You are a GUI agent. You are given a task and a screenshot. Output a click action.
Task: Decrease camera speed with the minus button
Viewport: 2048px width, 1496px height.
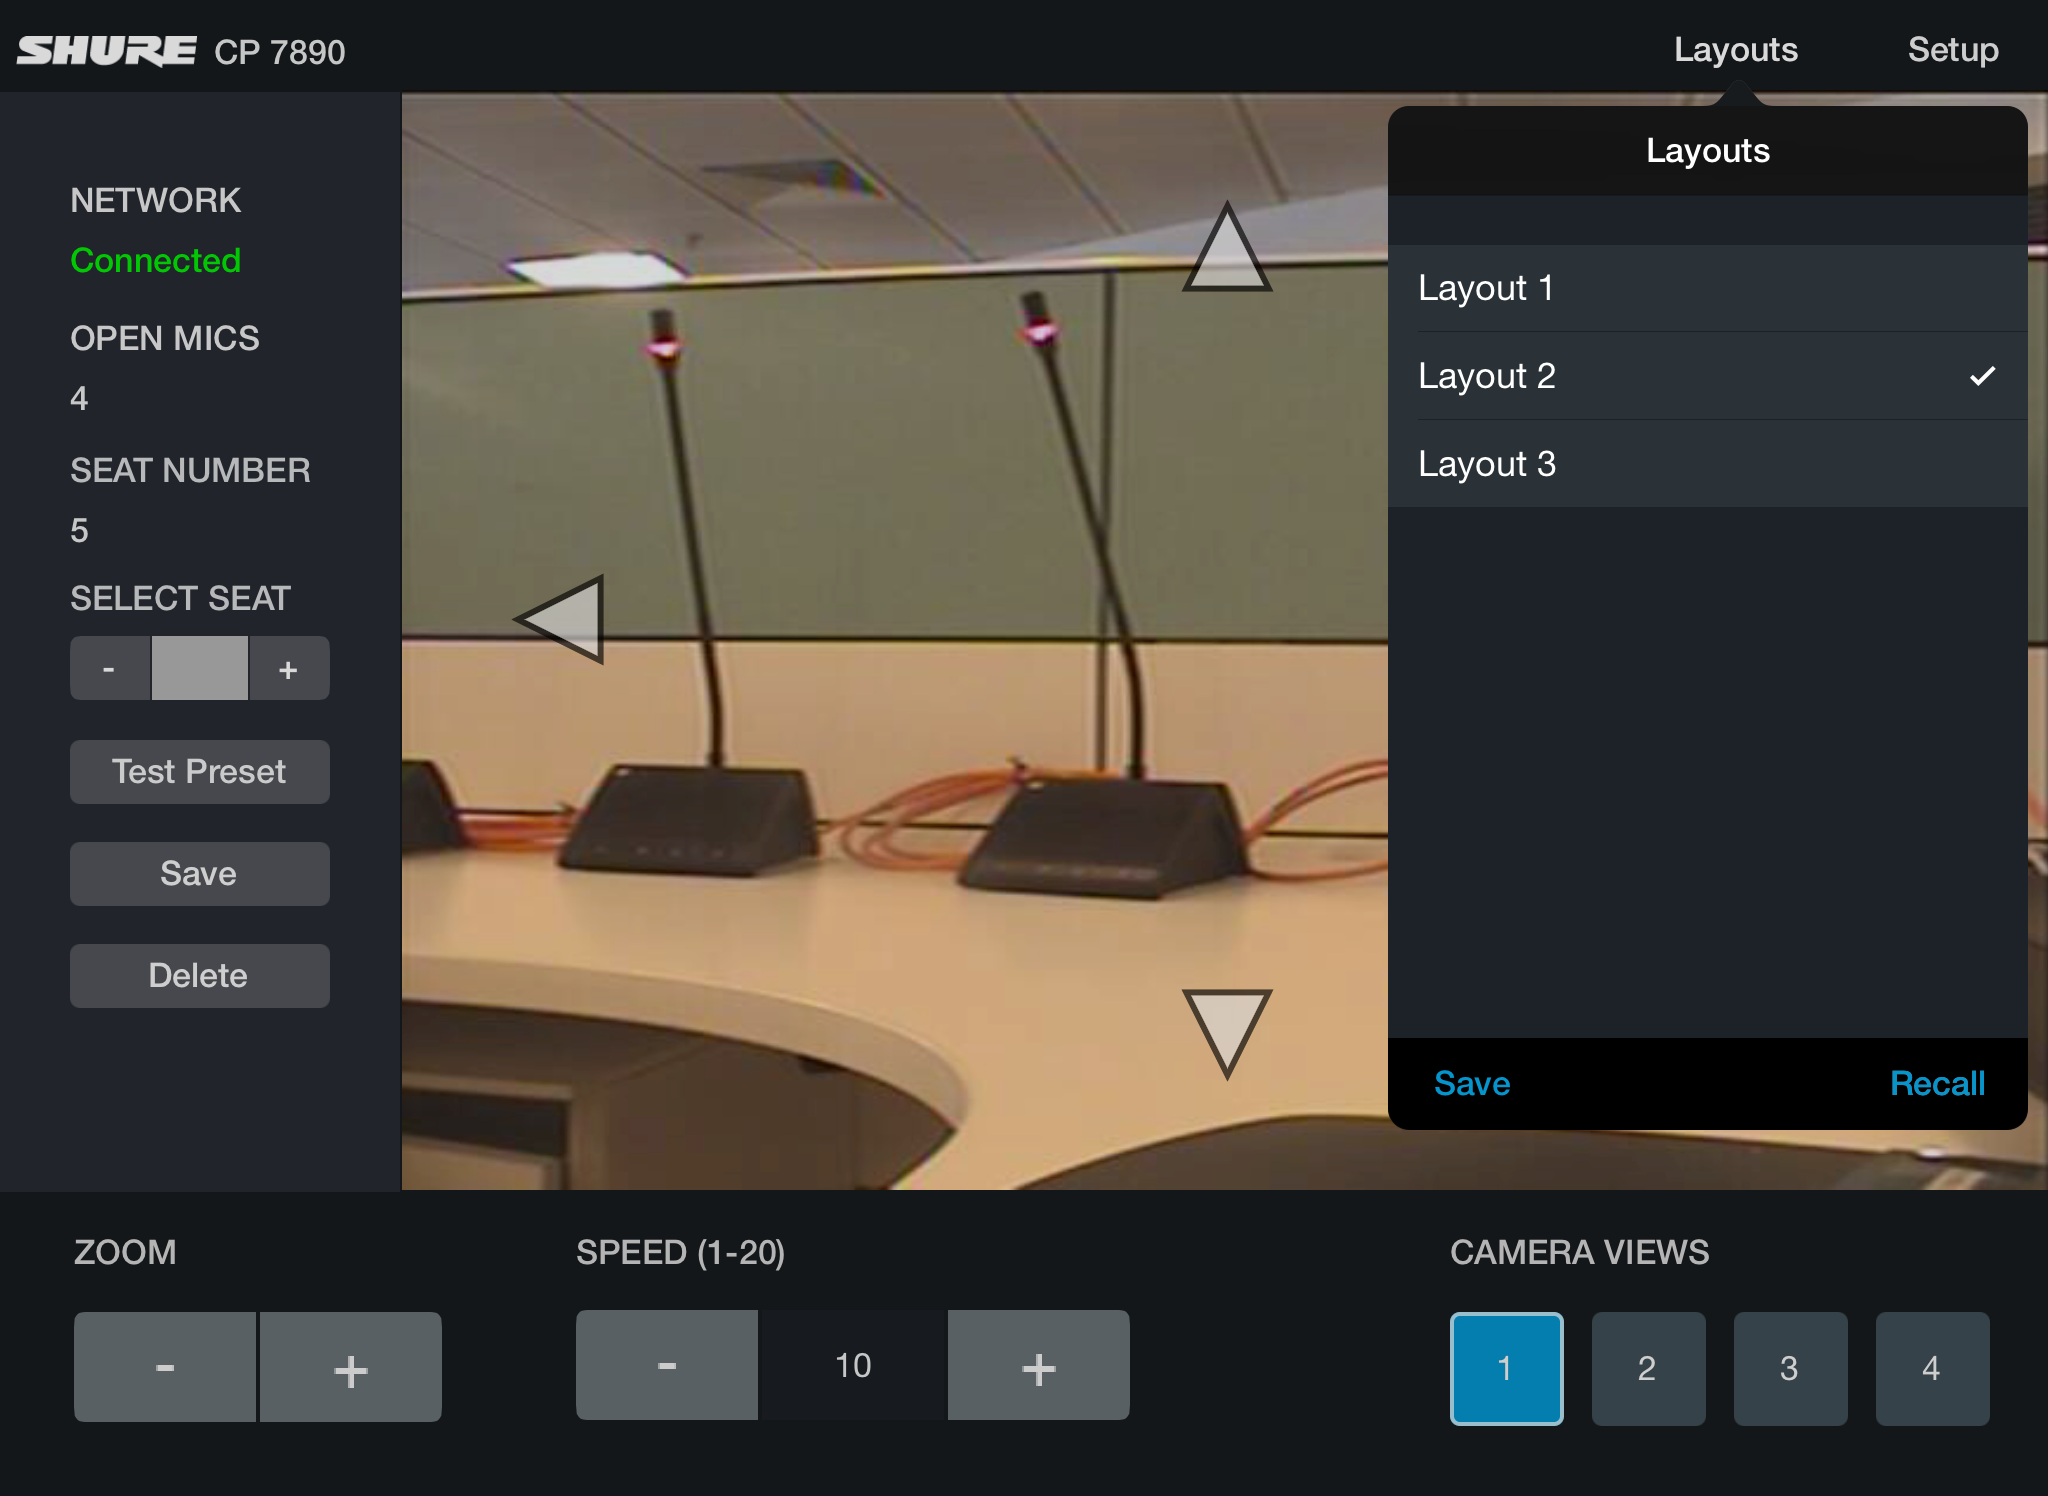tap(666, 1365)
